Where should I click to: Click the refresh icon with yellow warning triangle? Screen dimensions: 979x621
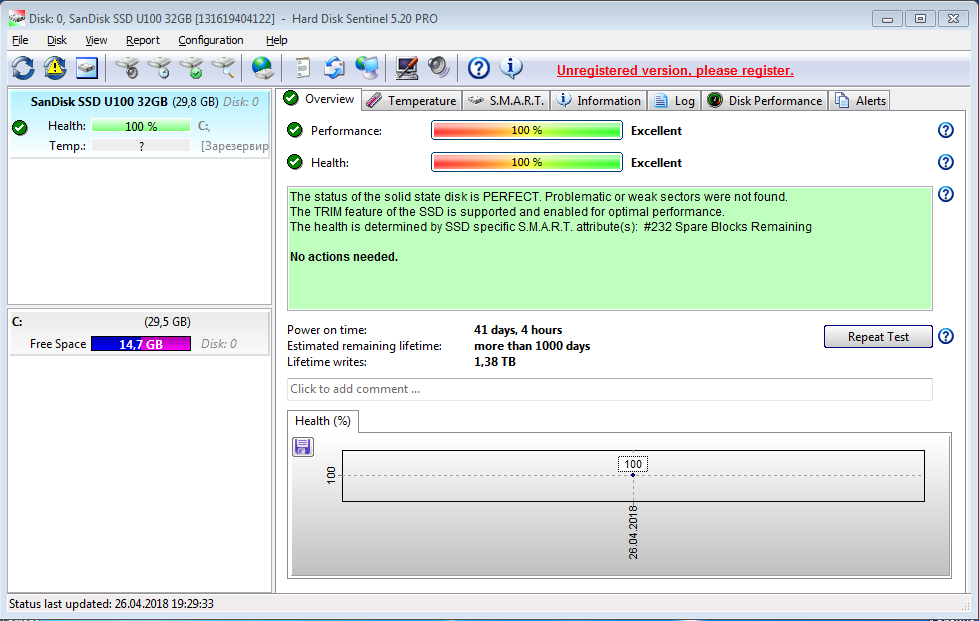pos(55,67)
